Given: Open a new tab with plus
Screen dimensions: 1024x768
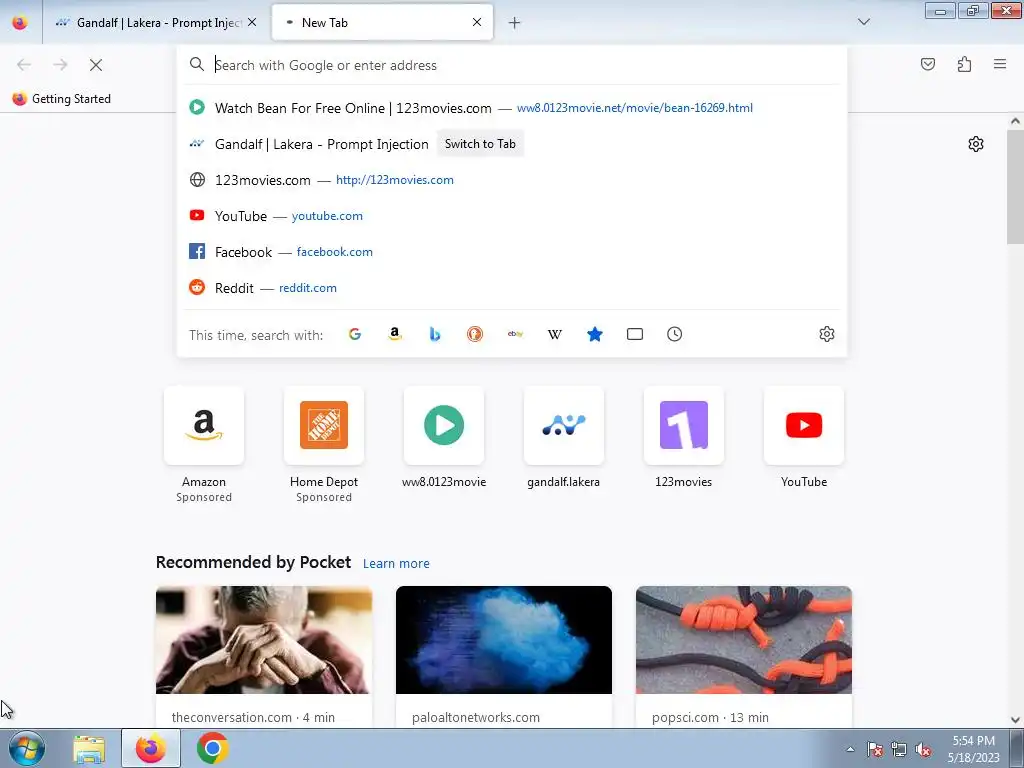Looking at the screenshot, I should [515, 23].
